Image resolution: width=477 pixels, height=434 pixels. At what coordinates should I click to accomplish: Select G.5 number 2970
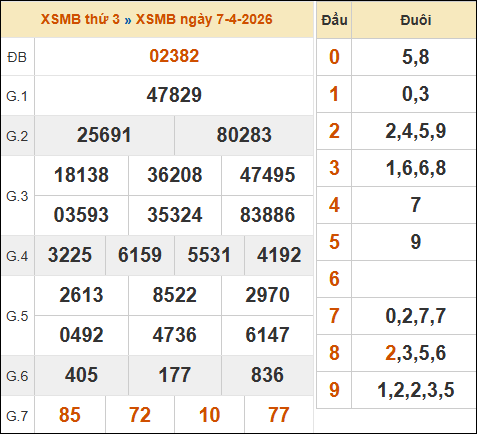coord(267,295)
